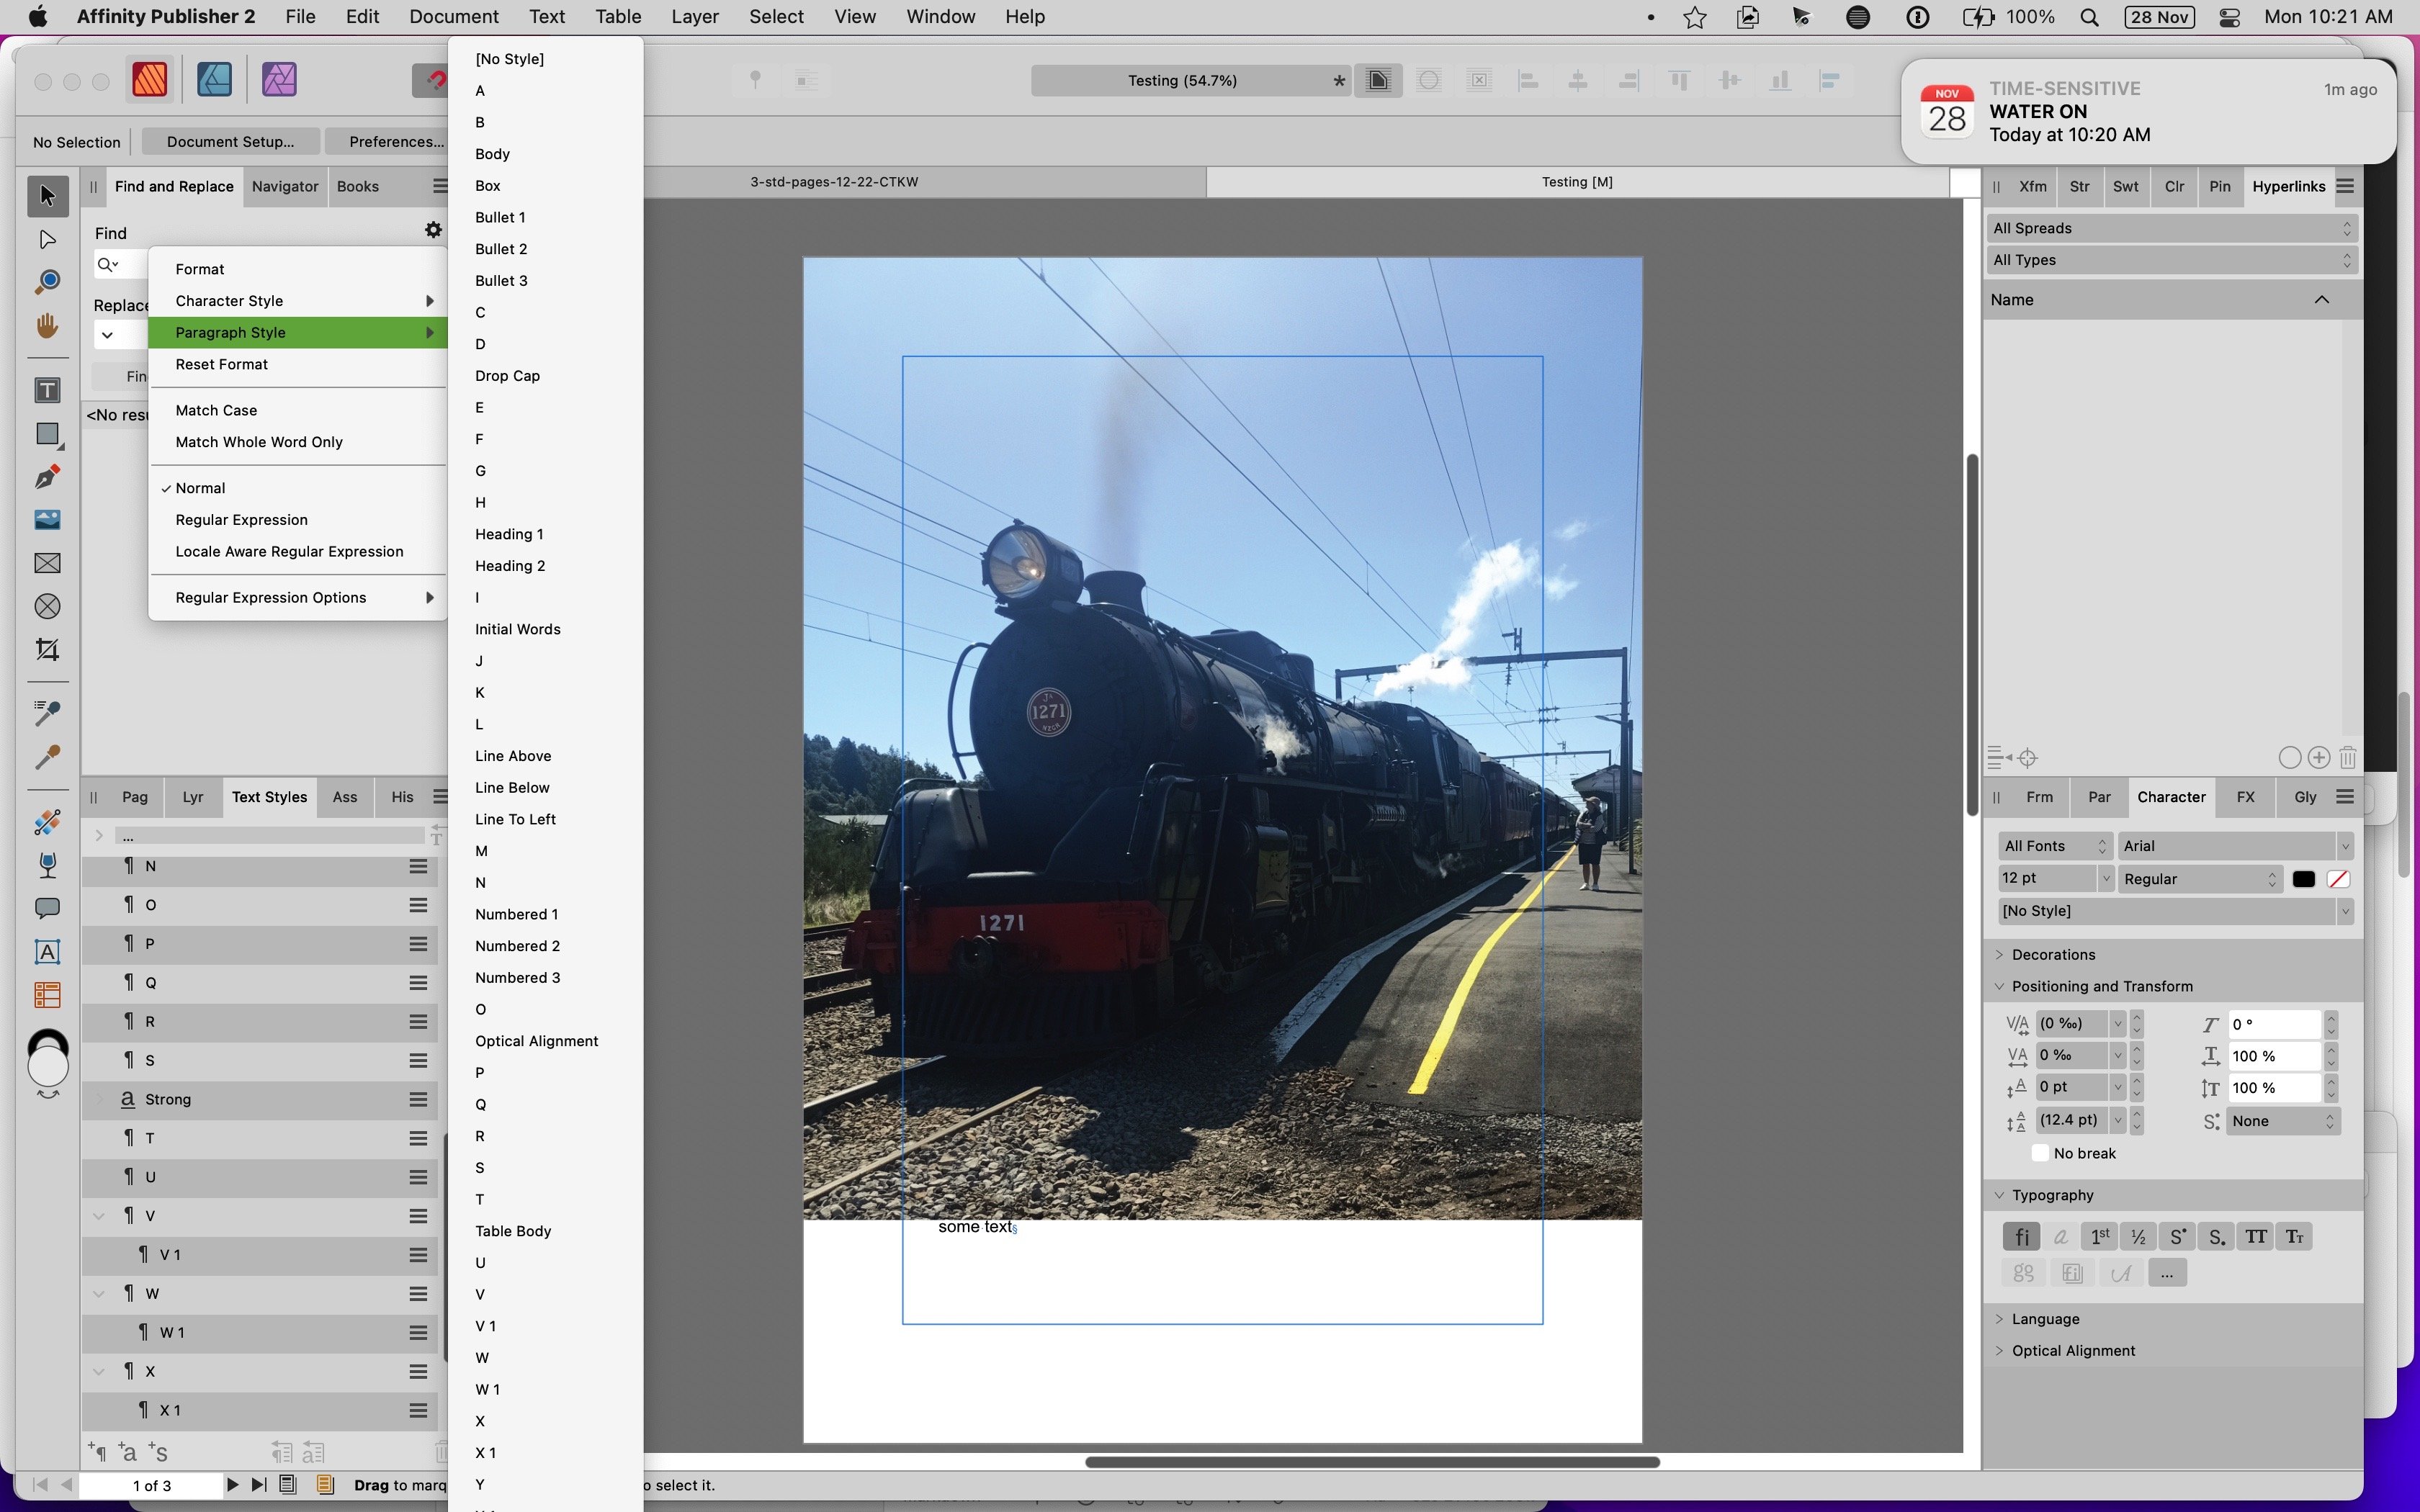Select the Picture Frame Rectangle tool

click(x=47, y=563)
